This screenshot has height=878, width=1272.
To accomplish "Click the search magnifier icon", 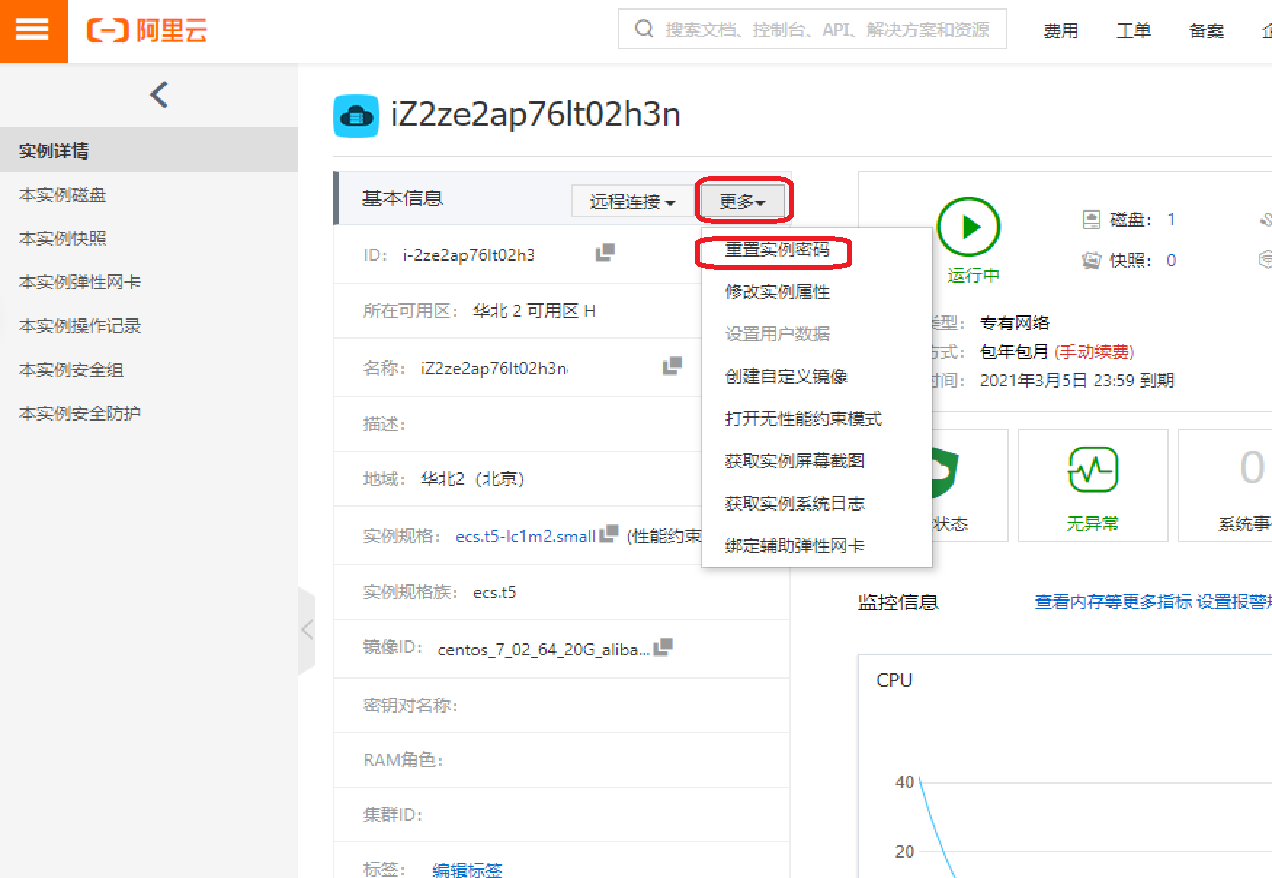I will tap(643, 29).
